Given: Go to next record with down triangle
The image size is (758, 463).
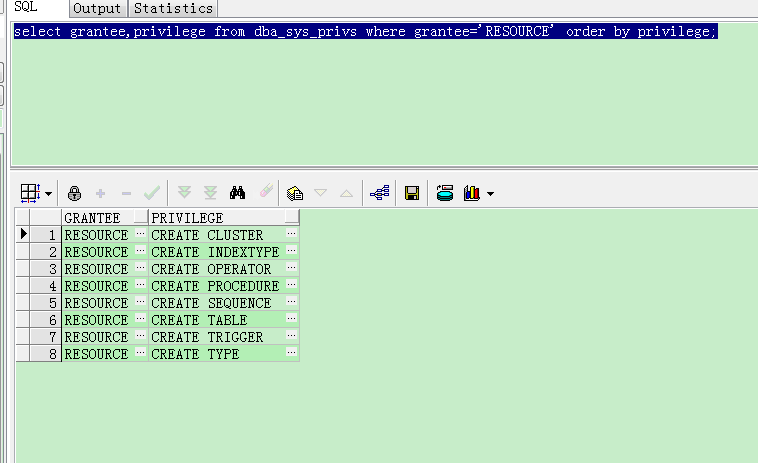Looking at the screenshot, I should (x=321, y=193).
